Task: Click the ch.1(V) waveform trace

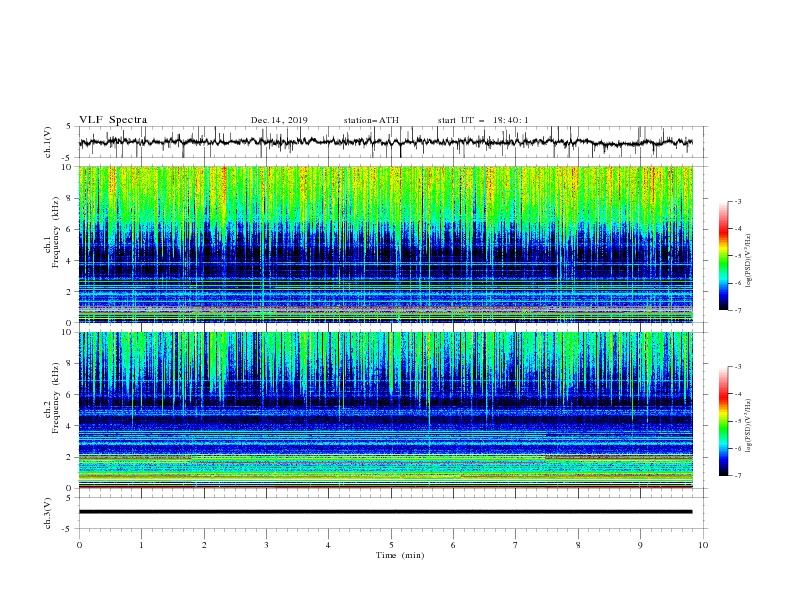Action: (x=385, y=142)
